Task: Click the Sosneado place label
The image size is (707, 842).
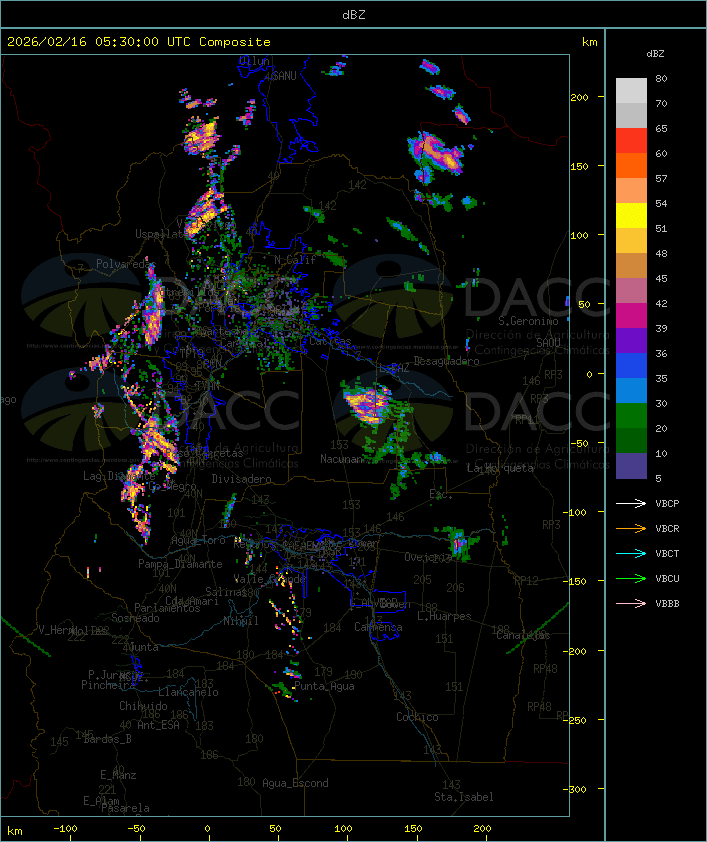Action: tap(135, 618)
